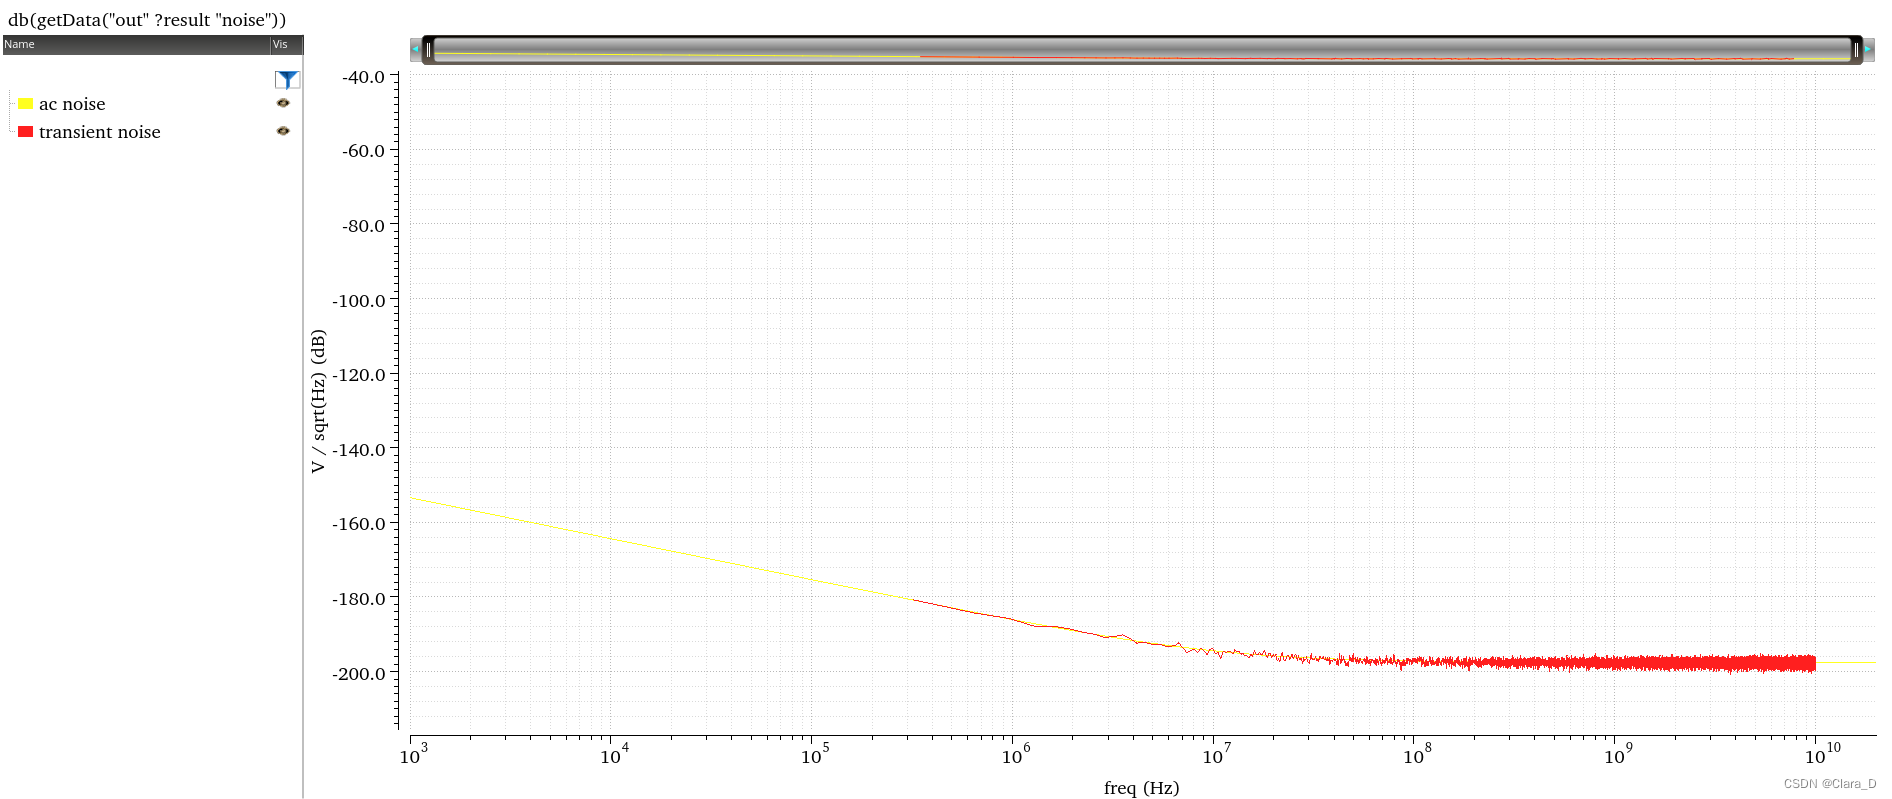The width and height of the screenshot is (1892, 799).
Task: Click the -40.0 y-axis tick label
Action: coord(363,77)
